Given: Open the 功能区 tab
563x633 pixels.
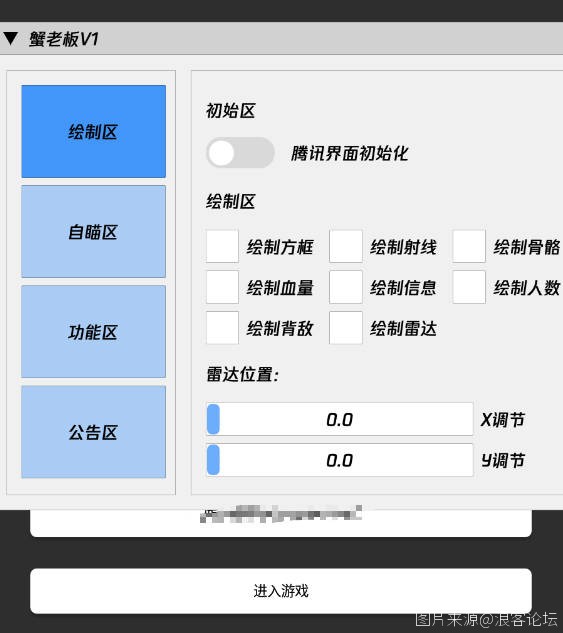Looking at the screenshot, I should [x=94, y=331].
